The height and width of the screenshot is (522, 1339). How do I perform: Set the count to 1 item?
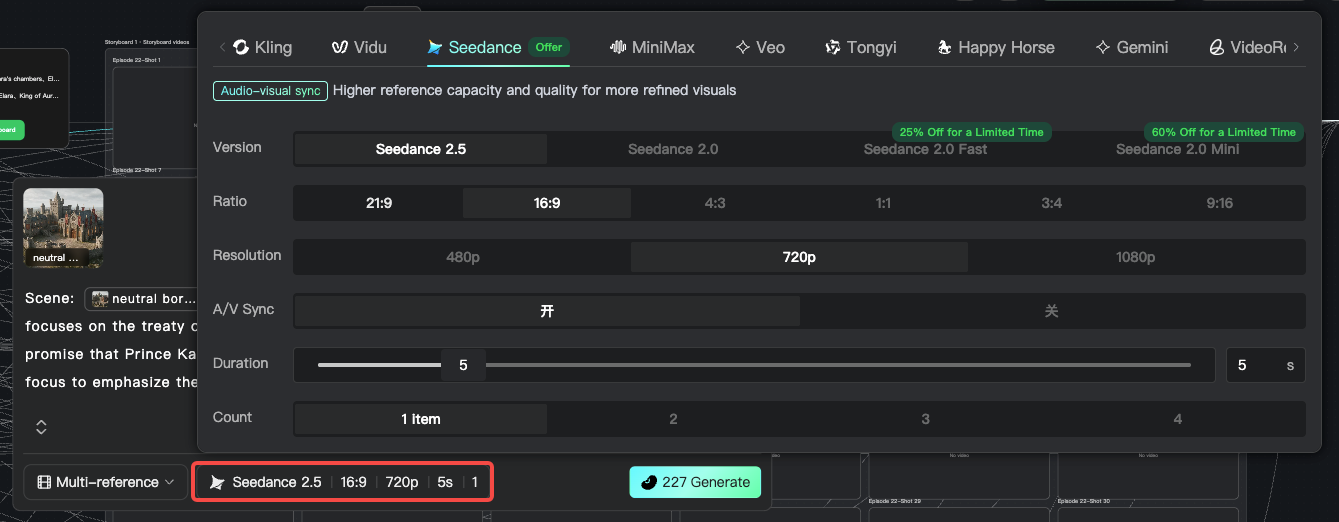421,419
